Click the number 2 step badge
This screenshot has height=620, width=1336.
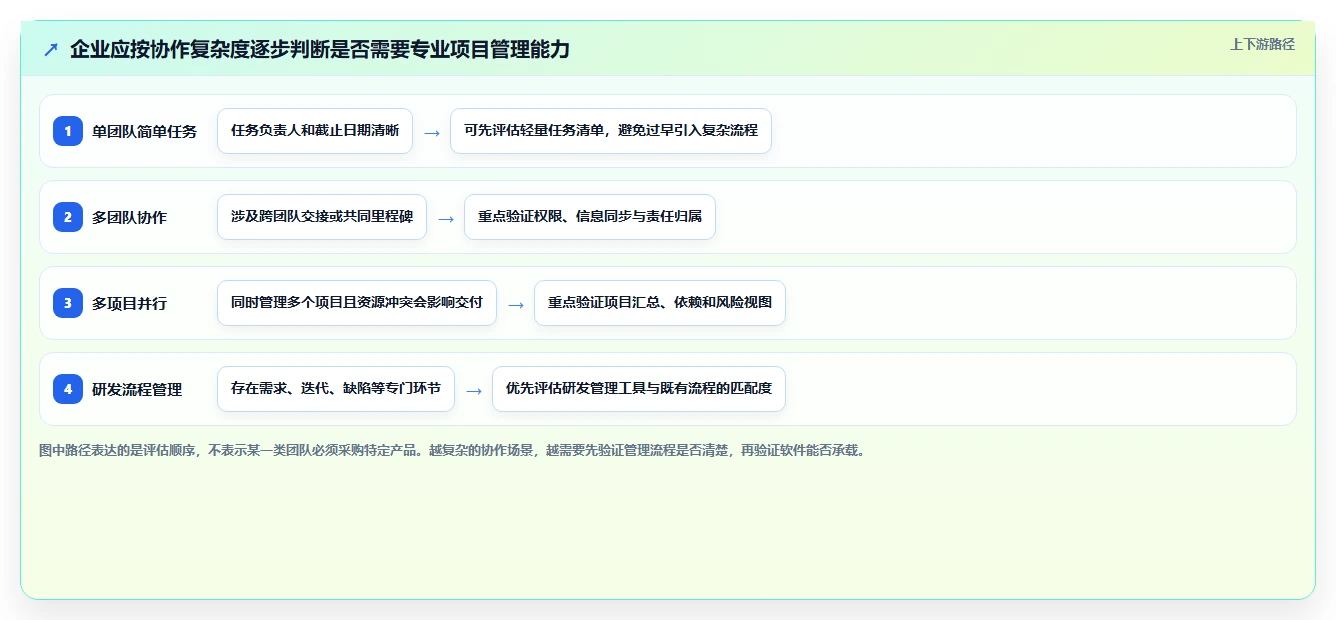click(68, 217)
